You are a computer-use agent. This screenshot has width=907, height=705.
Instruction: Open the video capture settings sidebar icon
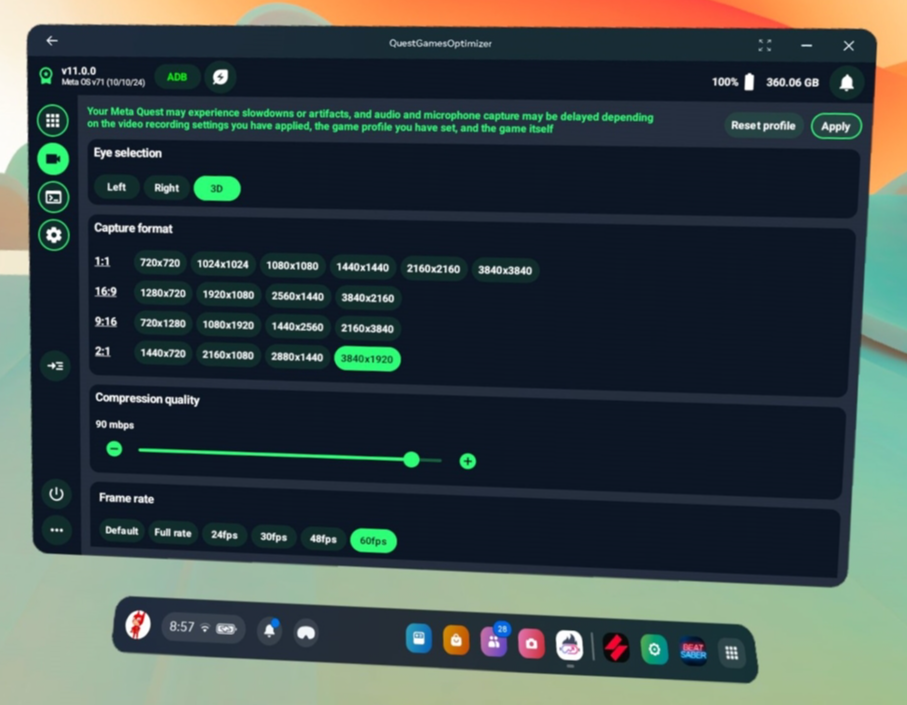coord(53,159)
